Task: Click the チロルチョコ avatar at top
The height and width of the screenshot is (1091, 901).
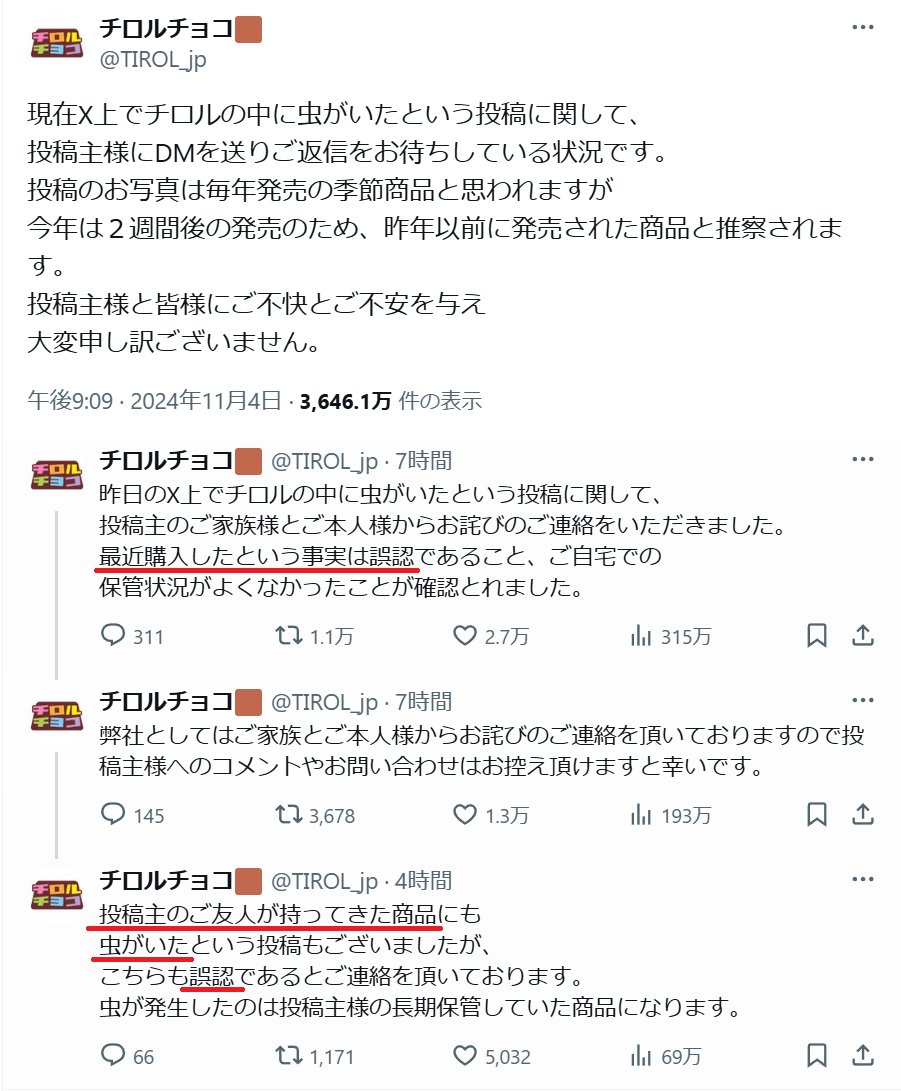Action: [x=56, y=43]
